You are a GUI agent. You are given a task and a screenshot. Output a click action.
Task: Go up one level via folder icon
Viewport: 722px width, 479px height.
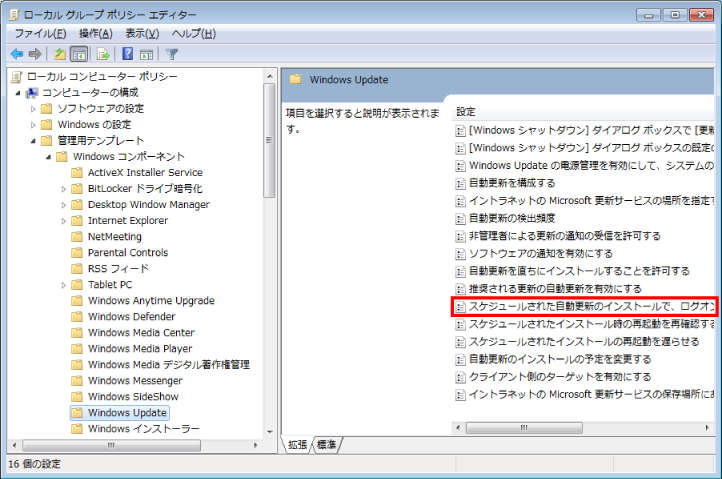click(x=60, y=54)
